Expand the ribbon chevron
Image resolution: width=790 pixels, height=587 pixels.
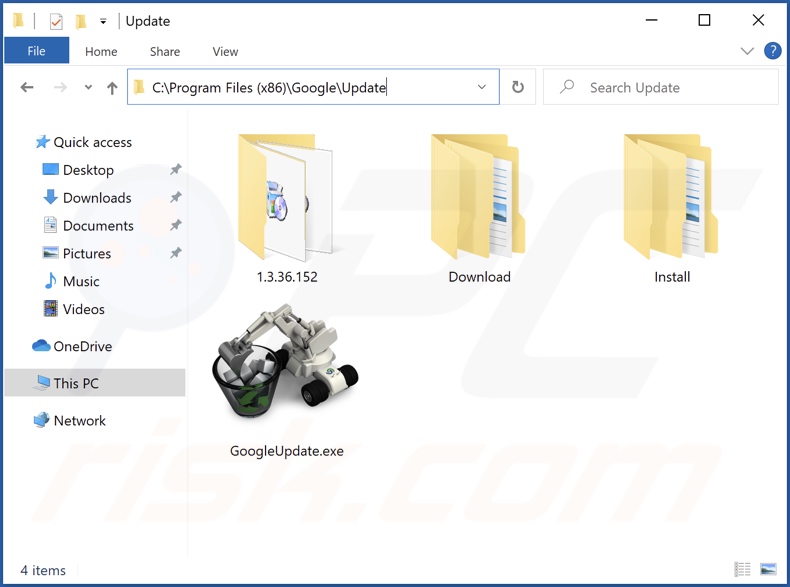747,51
